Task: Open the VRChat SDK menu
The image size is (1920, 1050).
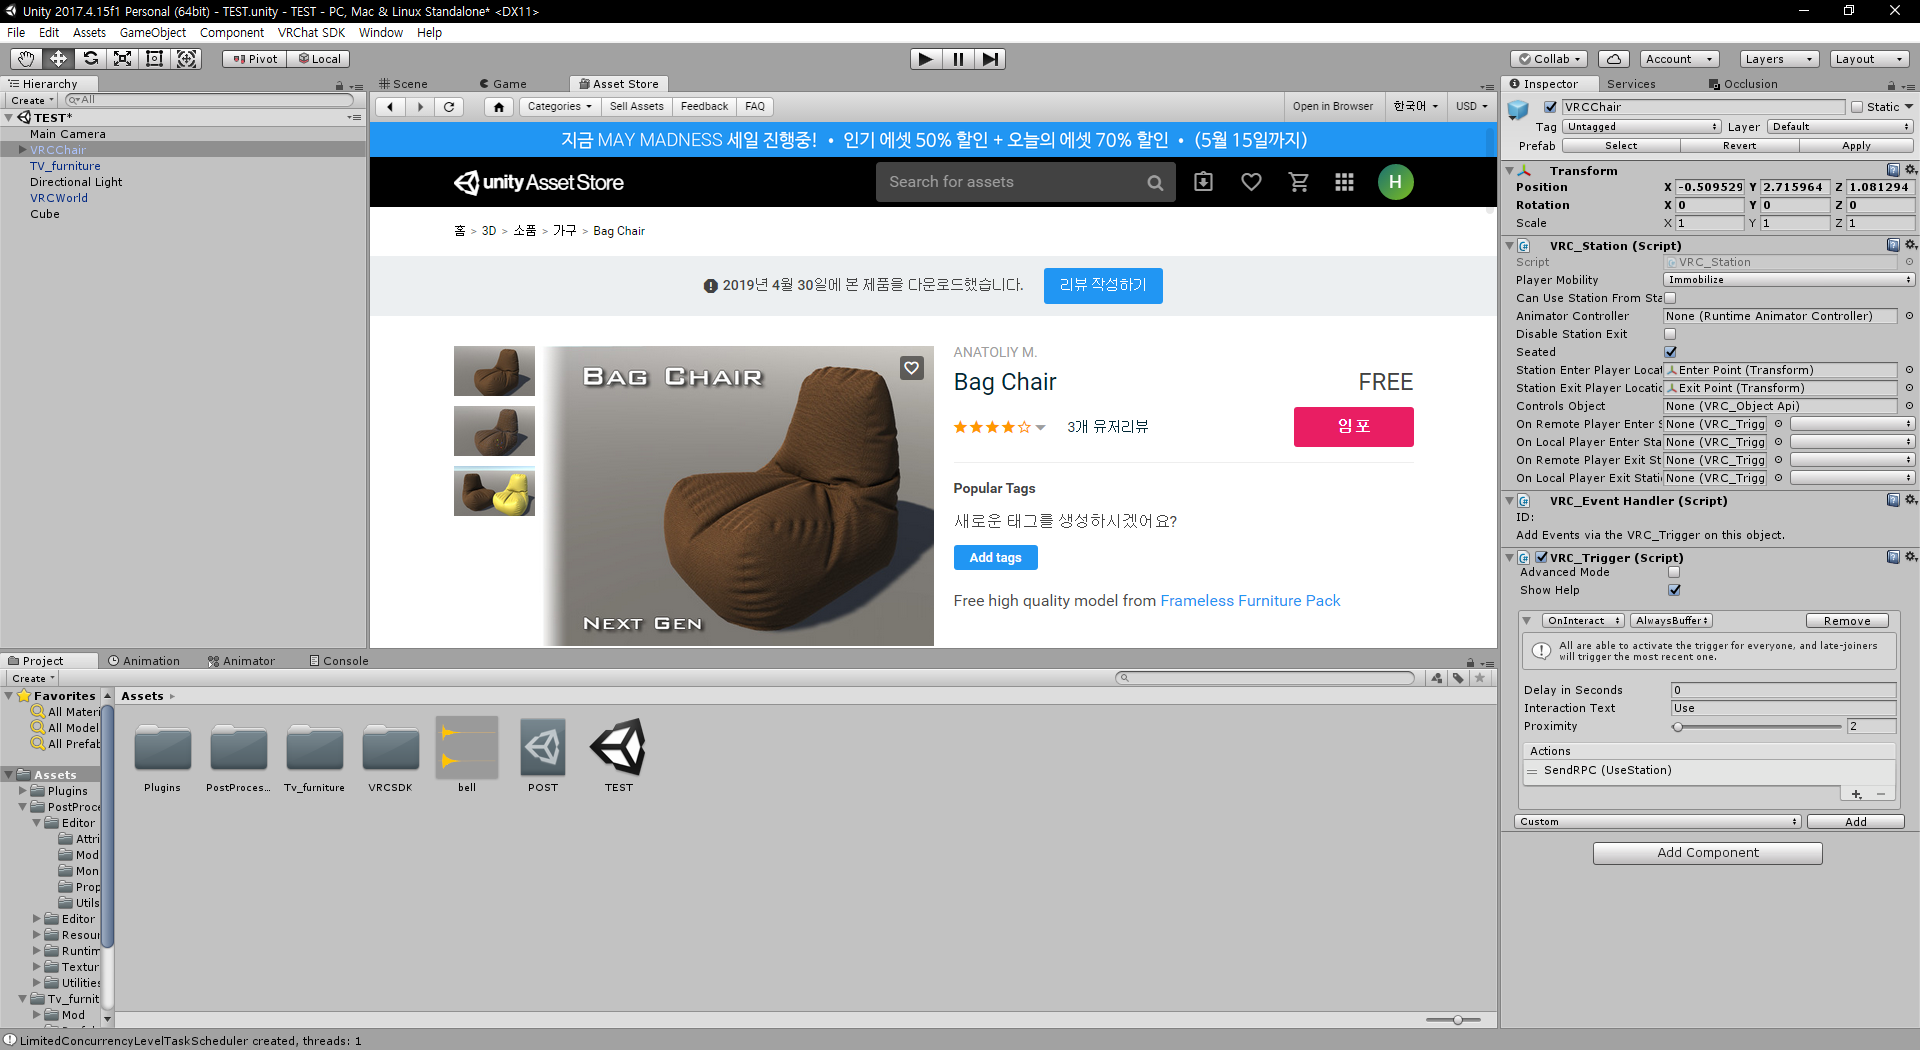Action: pos(311,33)
